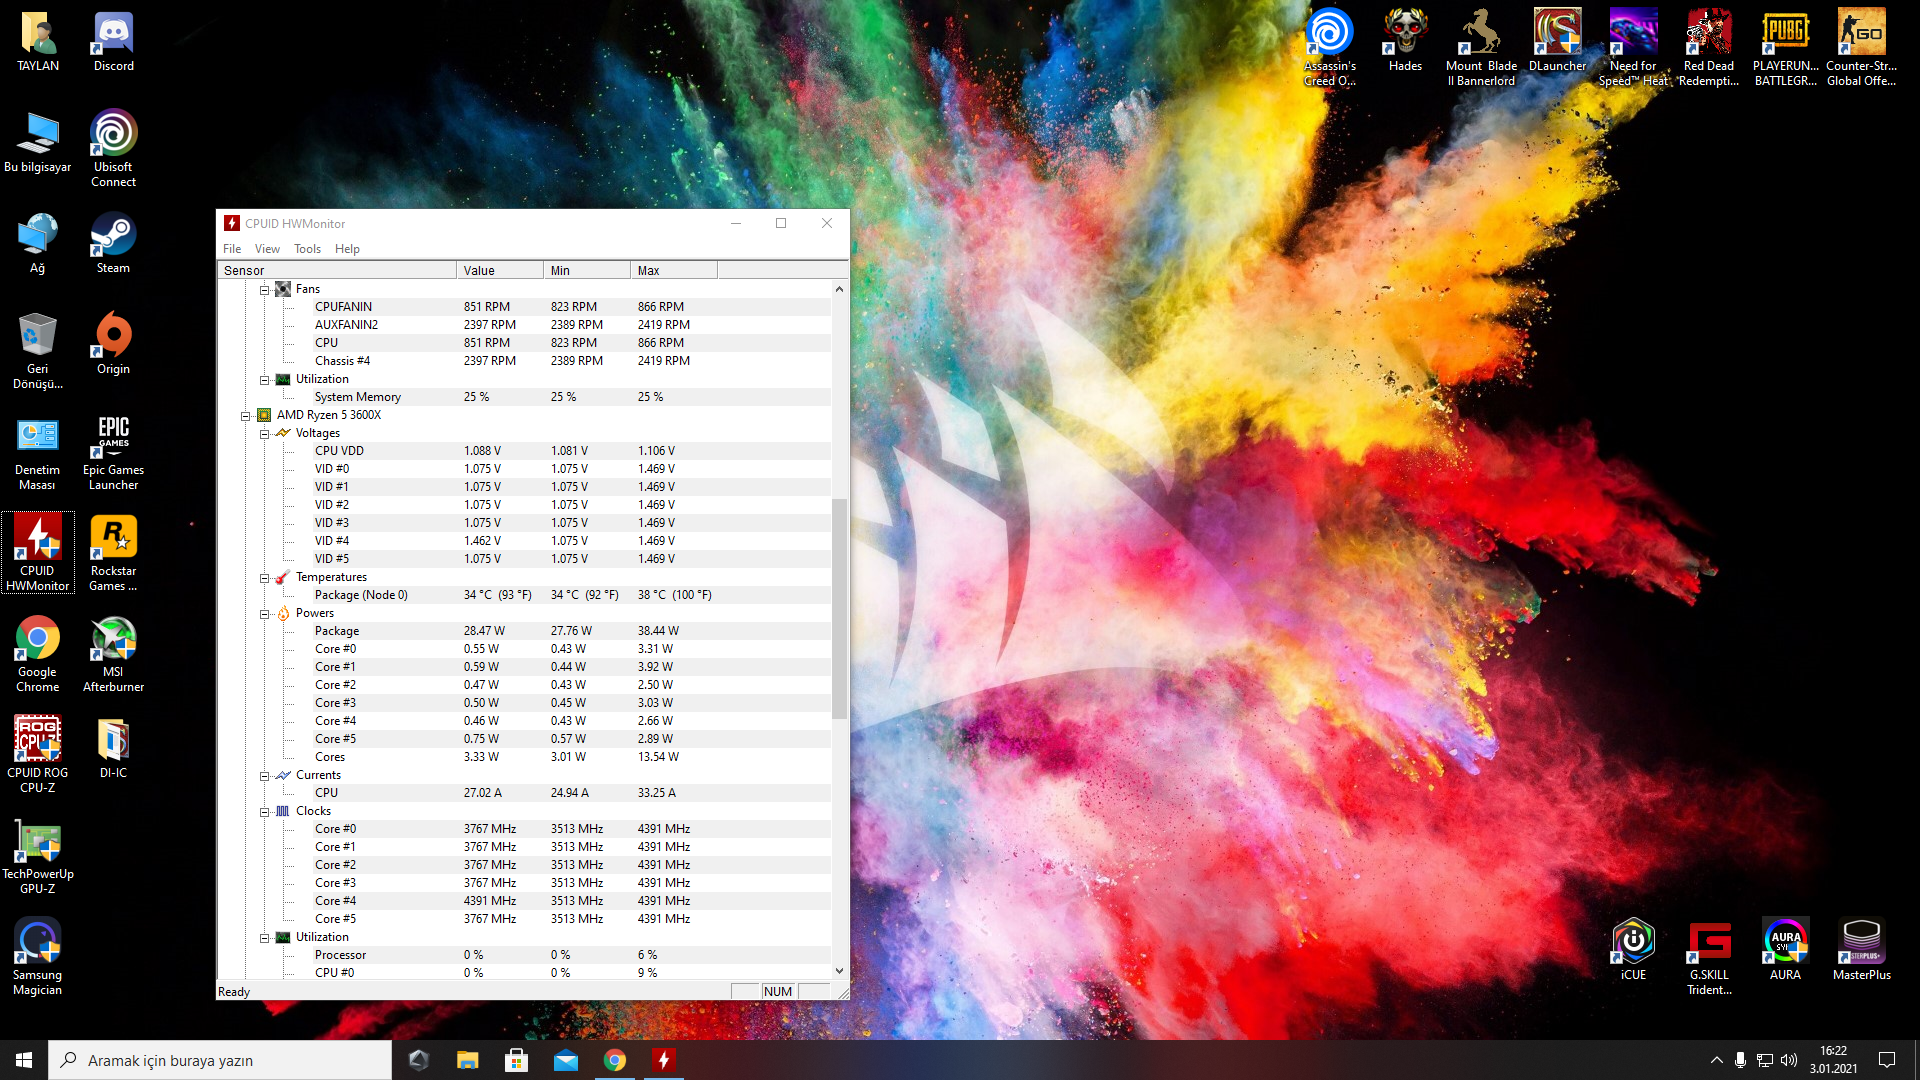Select Rockstar Games launcher icon

click(113, 553)
